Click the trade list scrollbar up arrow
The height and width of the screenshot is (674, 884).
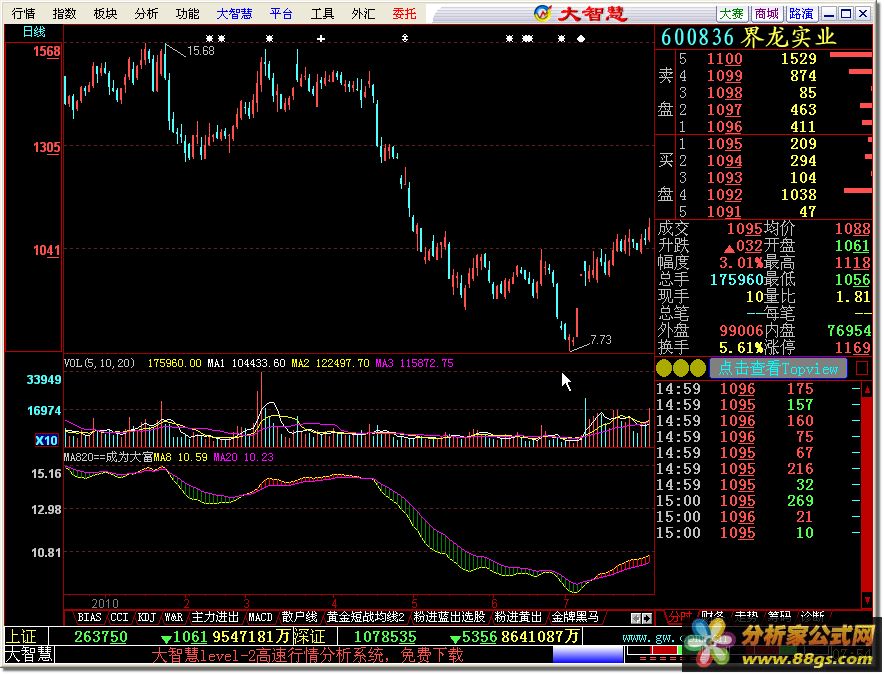[x=867, y=389]
